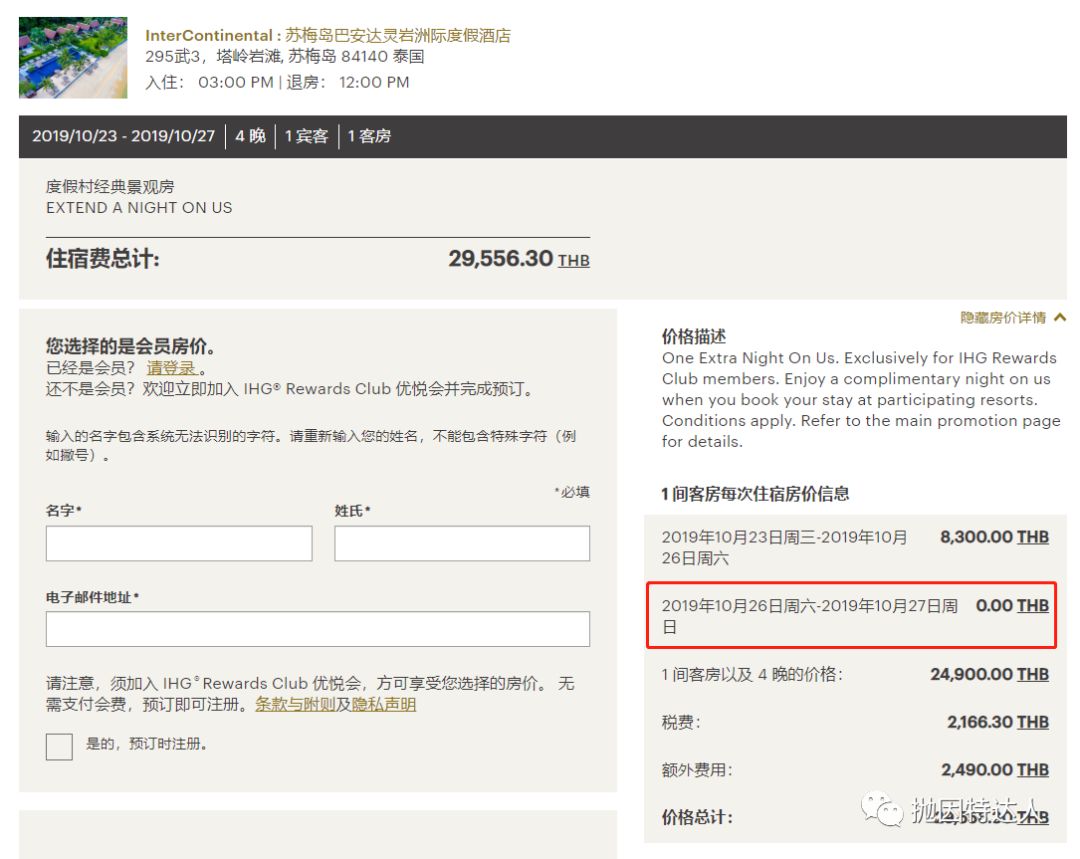Click THB beside the 2,166.30 tax
This screenshot has height=859, width=1080.
1032,723
